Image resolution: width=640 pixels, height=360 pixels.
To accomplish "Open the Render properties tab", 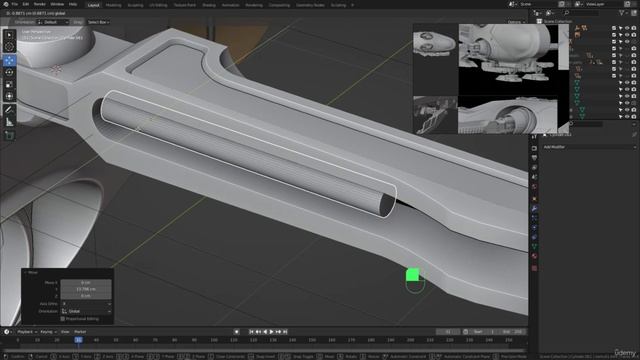I will pyautogui.click(x=534, y=148).
